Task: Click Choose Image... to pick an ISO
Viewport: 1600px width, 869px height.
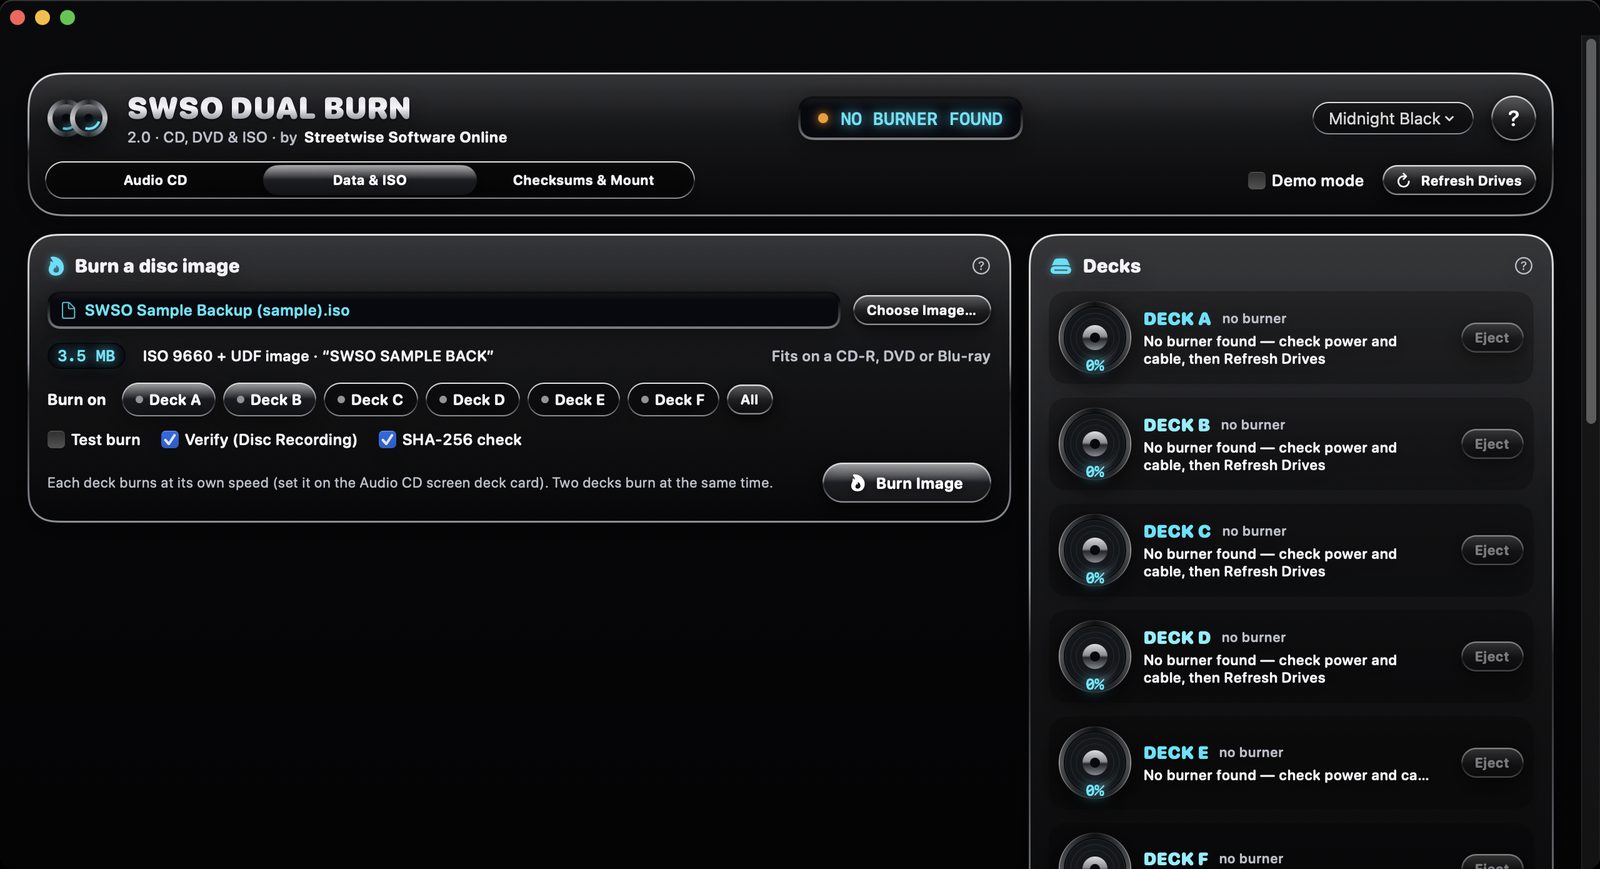Action: pos(922,310)
